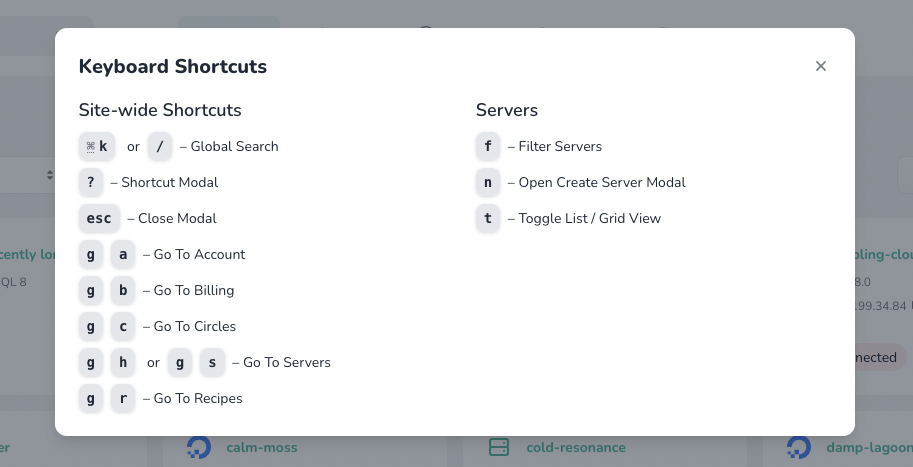Click the DigitalOcean icon beside damp-lagoon

coord(798,447)
